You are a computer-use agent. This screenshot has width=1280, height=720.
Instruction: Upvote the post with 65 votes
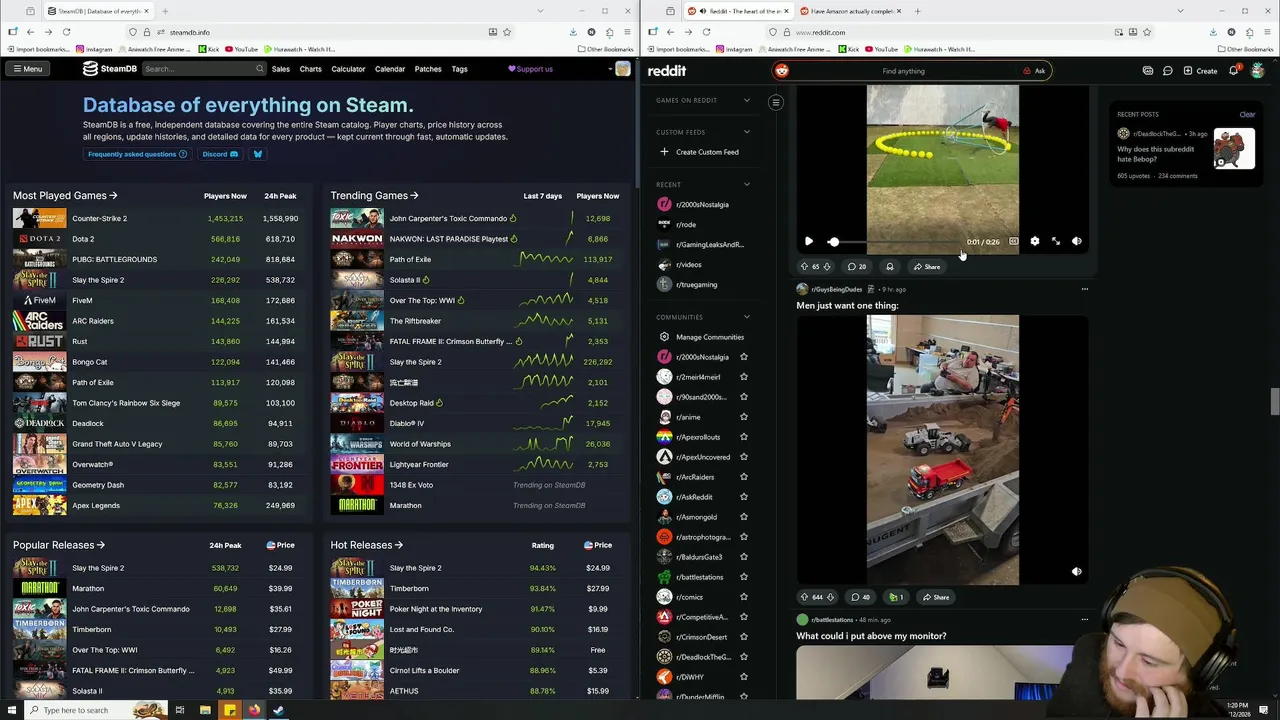(804, 267)
